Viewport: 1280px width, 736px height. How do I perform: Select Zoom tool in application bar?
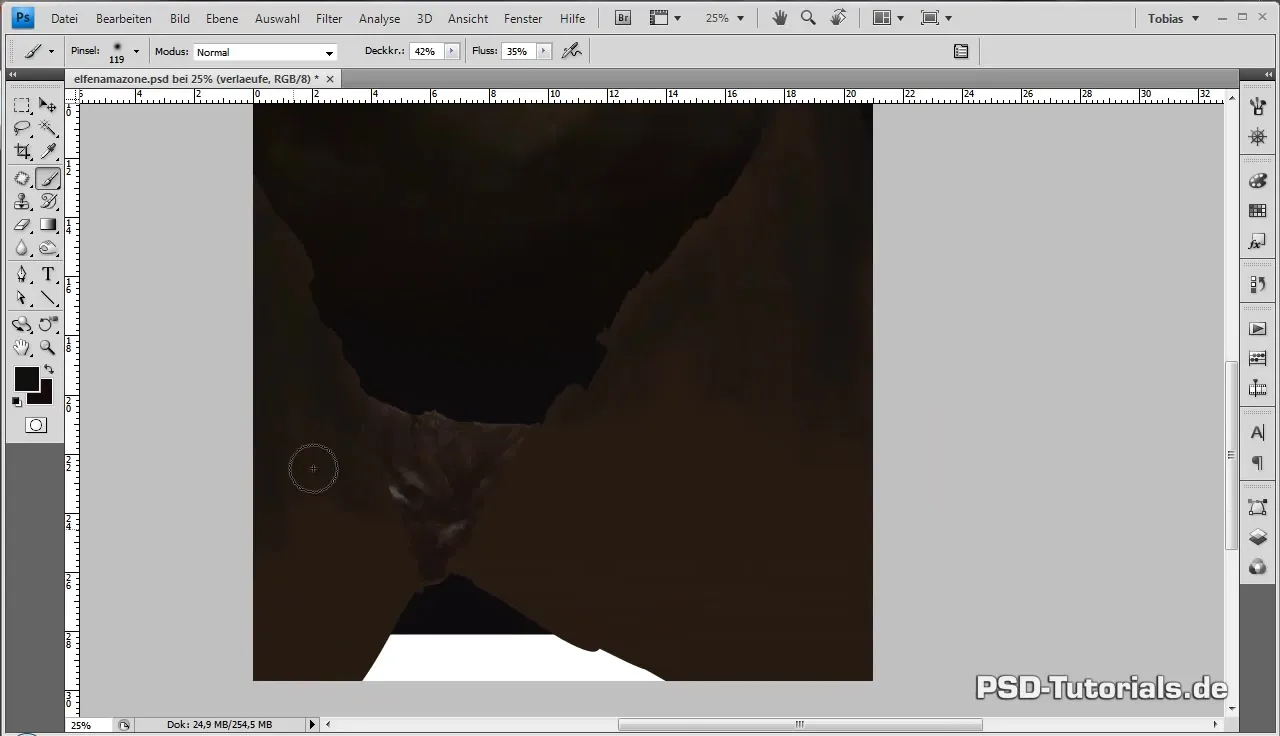pos(808,18)
